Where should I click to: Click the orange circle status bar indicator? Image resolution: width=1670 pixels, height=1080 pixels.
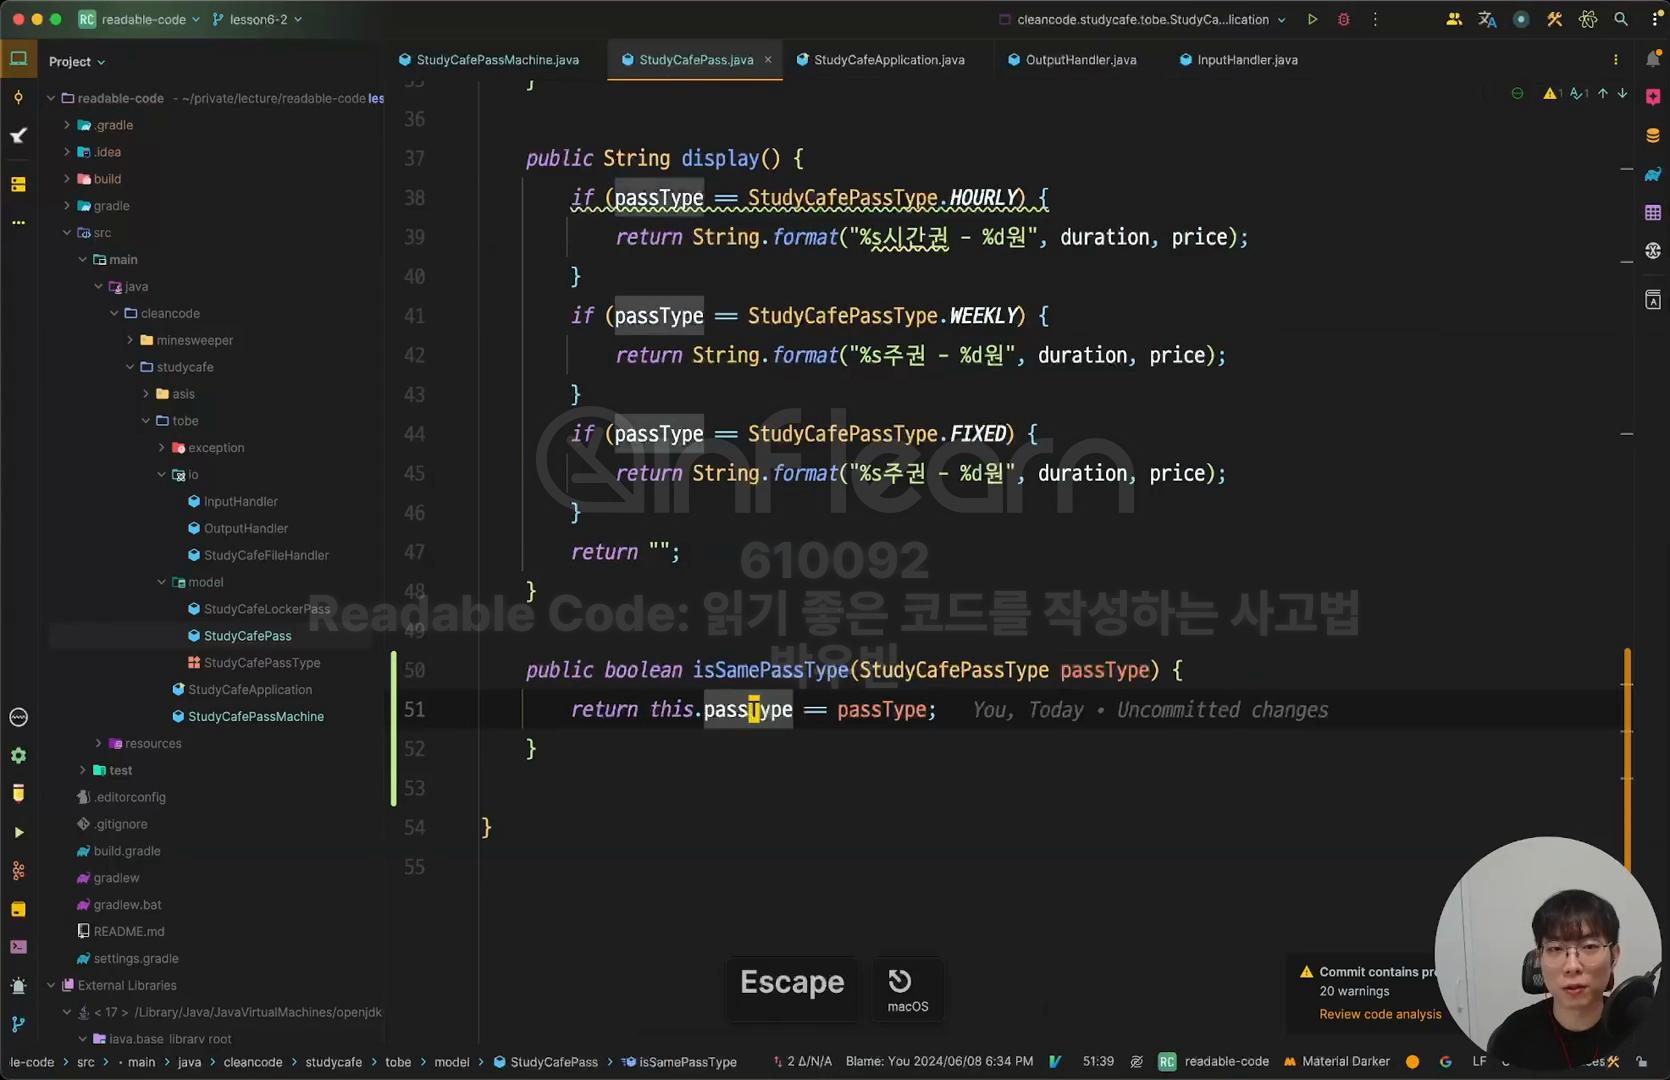[x=1412, y=1062]
